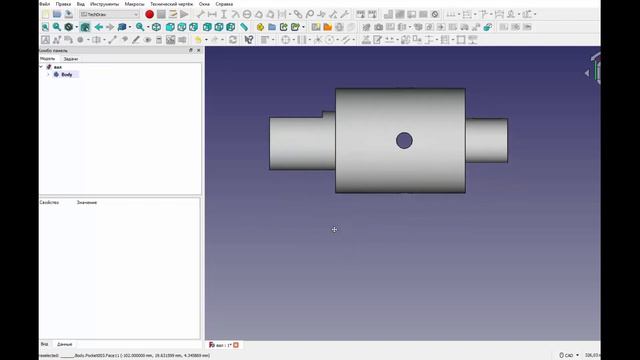Screen dimensions: 640x360
Task: Set rear view cube icon
Action: click(x=207, y=27)
